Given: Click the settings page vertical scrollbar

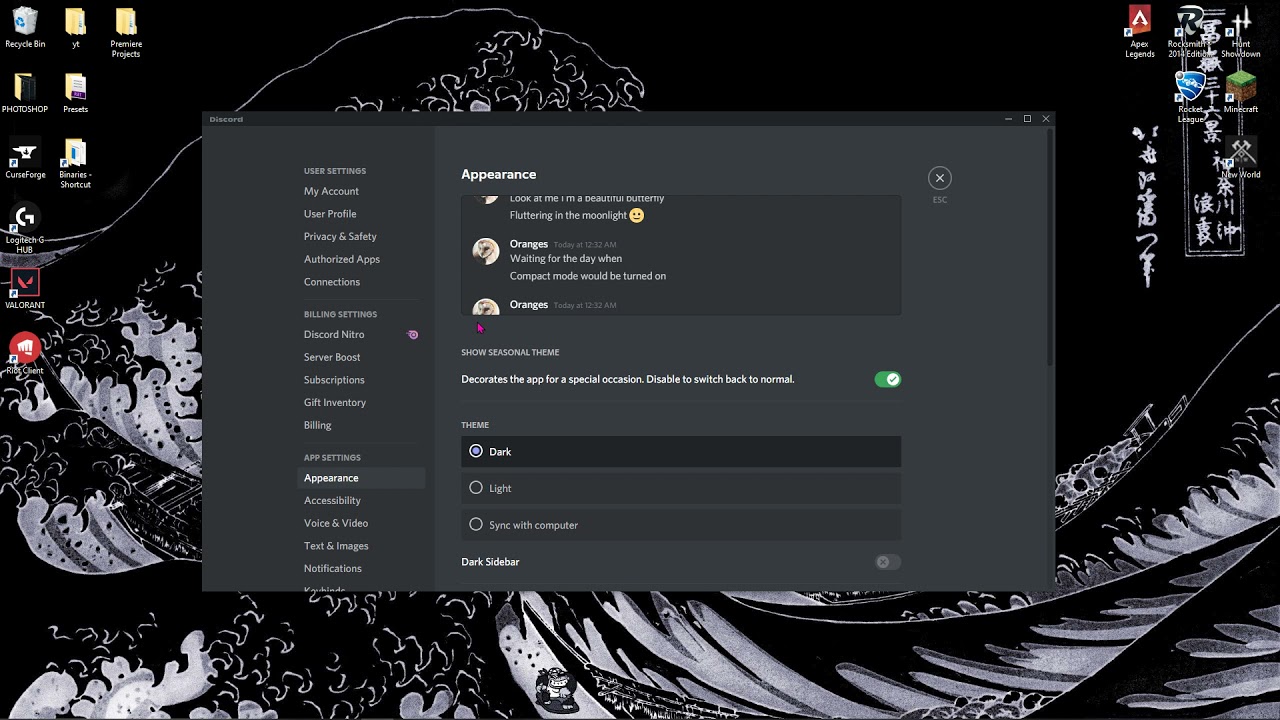Looking at the screenshot, I should coord(1049,246).
